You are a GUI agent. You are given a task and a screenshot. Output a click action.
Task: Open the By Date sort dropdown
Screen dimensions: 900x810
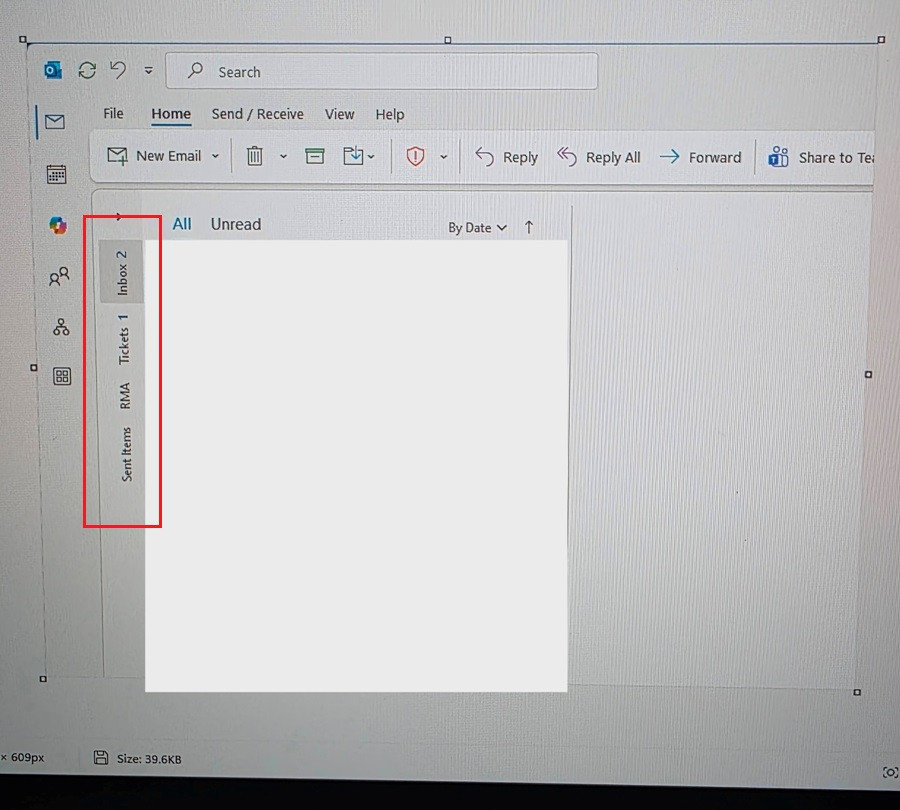coord(478,228)
